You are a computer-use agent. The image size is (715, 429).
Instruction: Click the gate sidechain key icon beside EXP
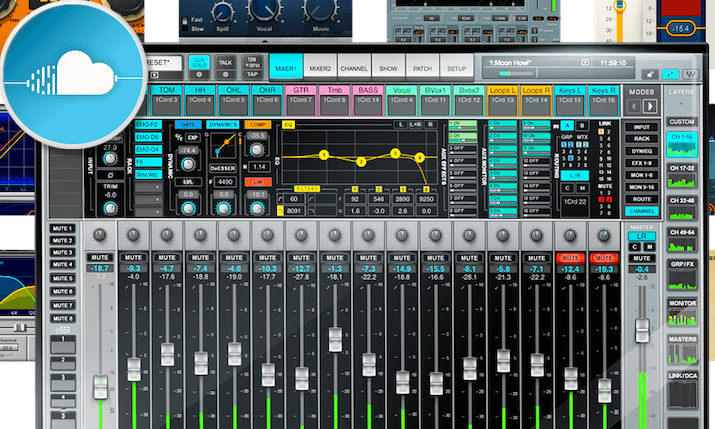click(179, 137)
